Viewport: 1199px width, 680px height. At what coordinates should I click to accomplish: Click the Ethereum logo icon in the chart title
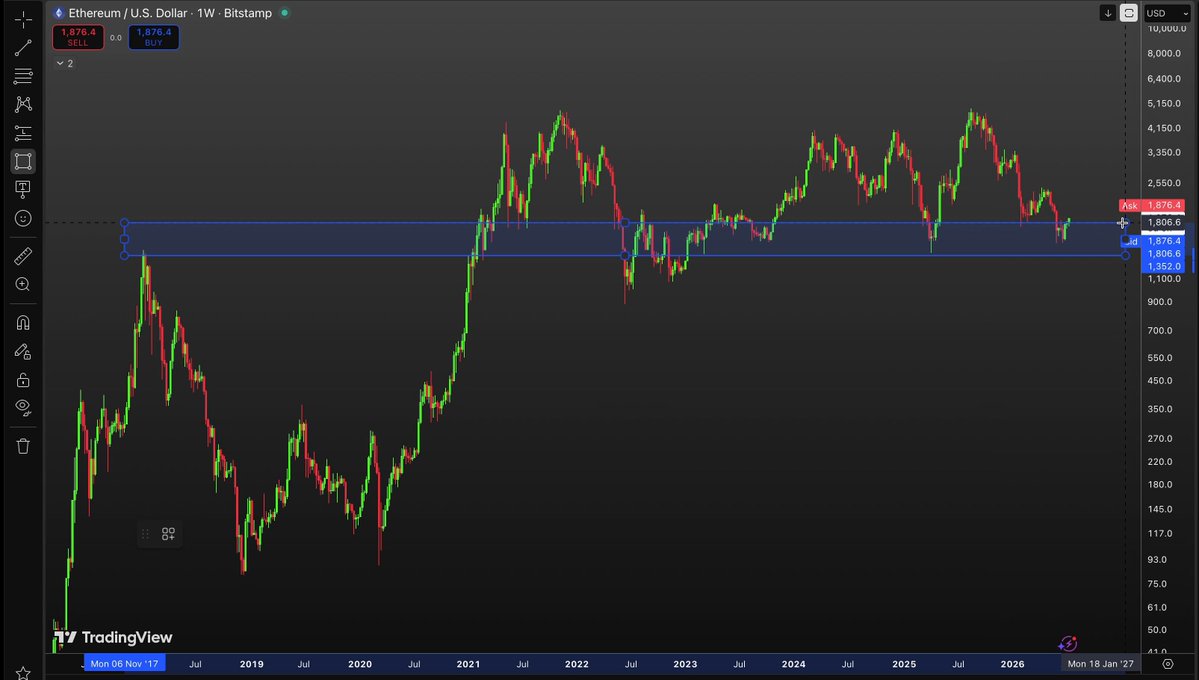(58, 13)
